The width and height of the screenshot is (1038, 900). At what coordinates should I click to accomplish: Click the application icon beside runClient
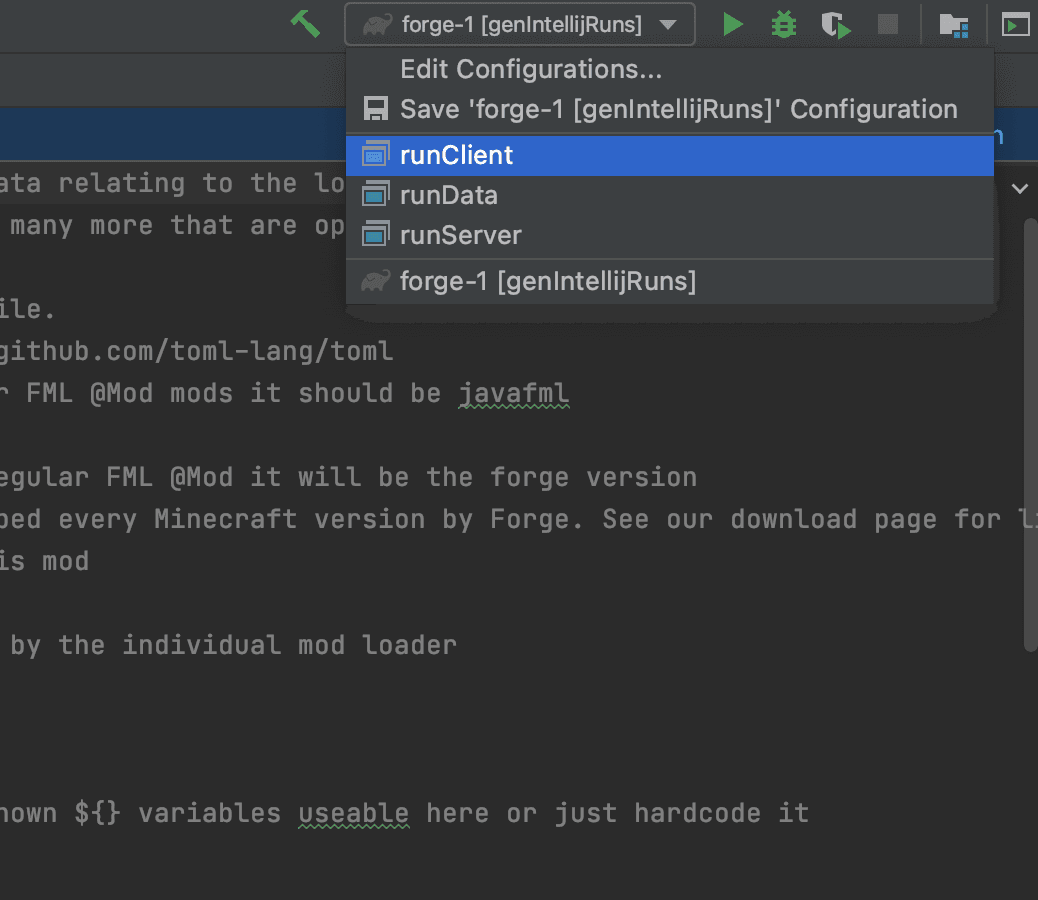click(375, 154)
